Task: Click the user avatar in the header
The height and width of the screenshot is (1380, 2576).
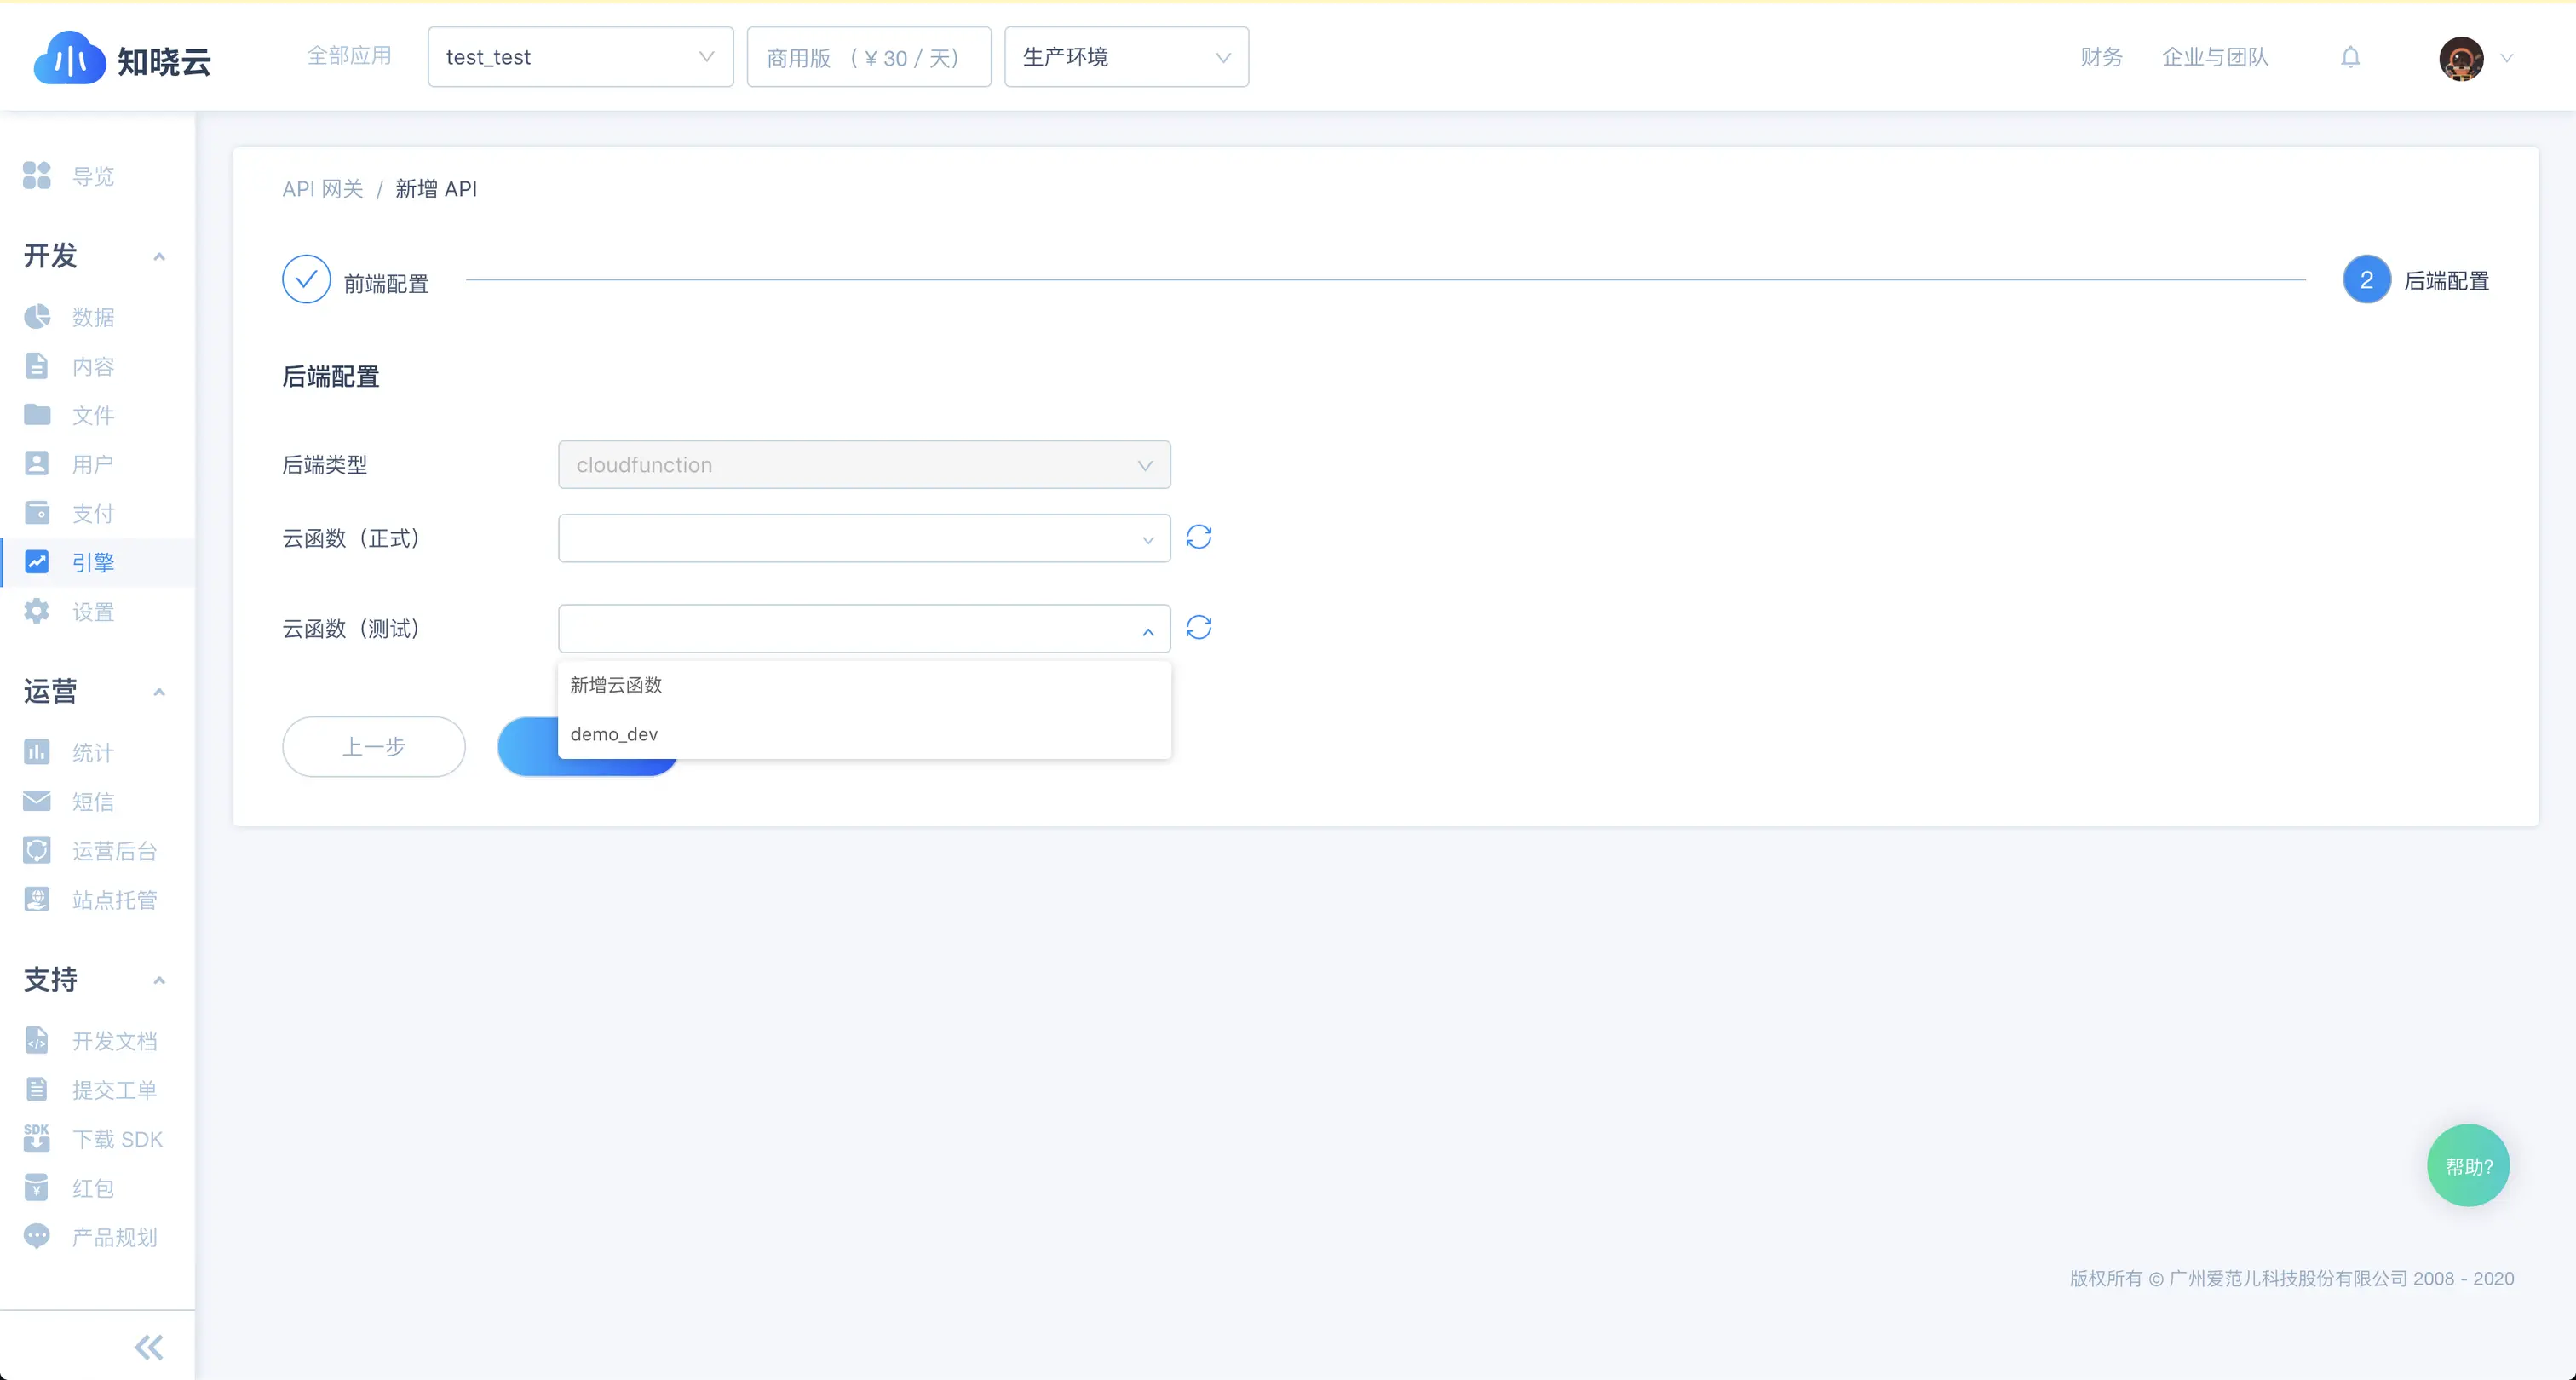Action: pos(2461,58)
